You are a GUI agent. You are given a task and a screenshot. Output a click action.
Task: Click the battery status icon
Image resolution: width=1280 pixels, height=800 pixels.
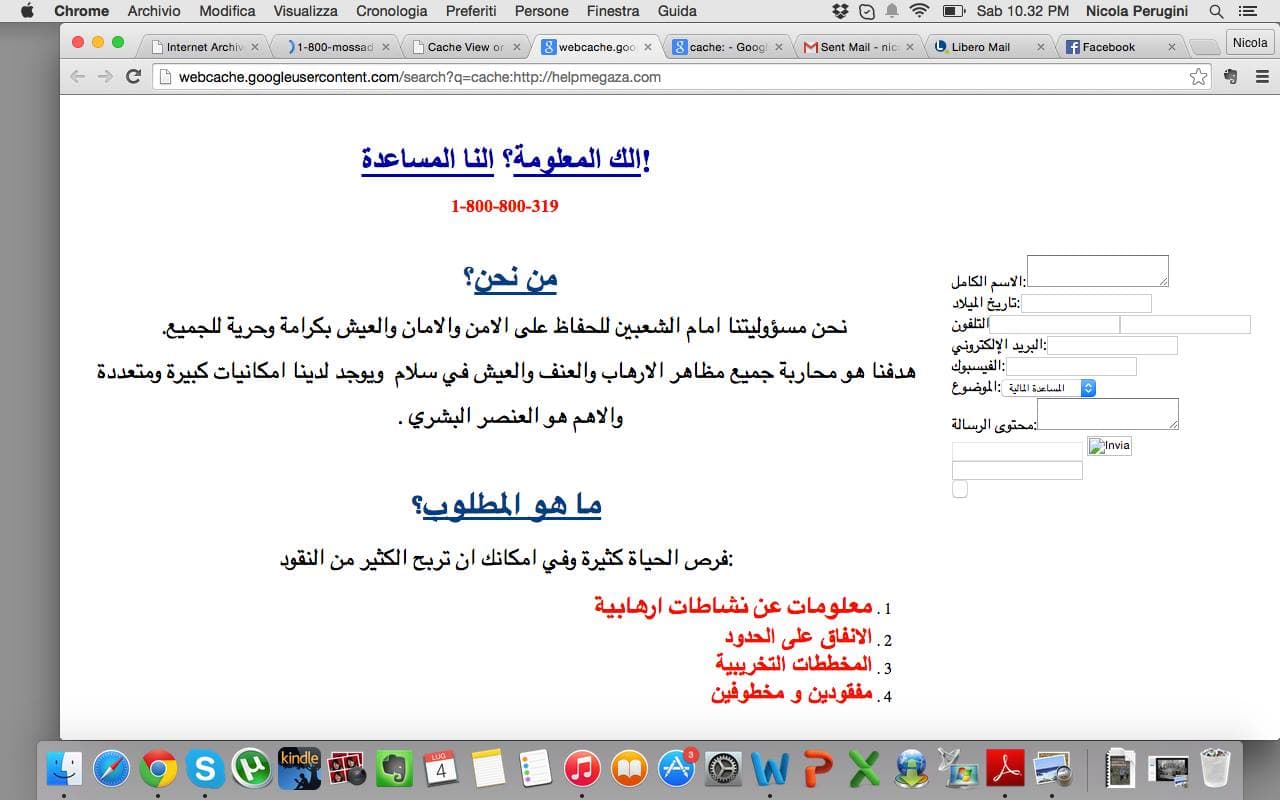click(x=953, y=11)
